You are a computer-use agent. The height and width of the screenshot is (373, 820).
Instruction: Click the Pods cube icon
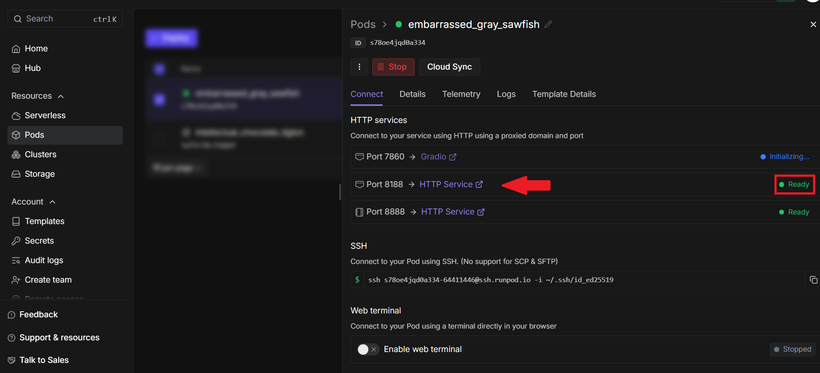point(16,135)
